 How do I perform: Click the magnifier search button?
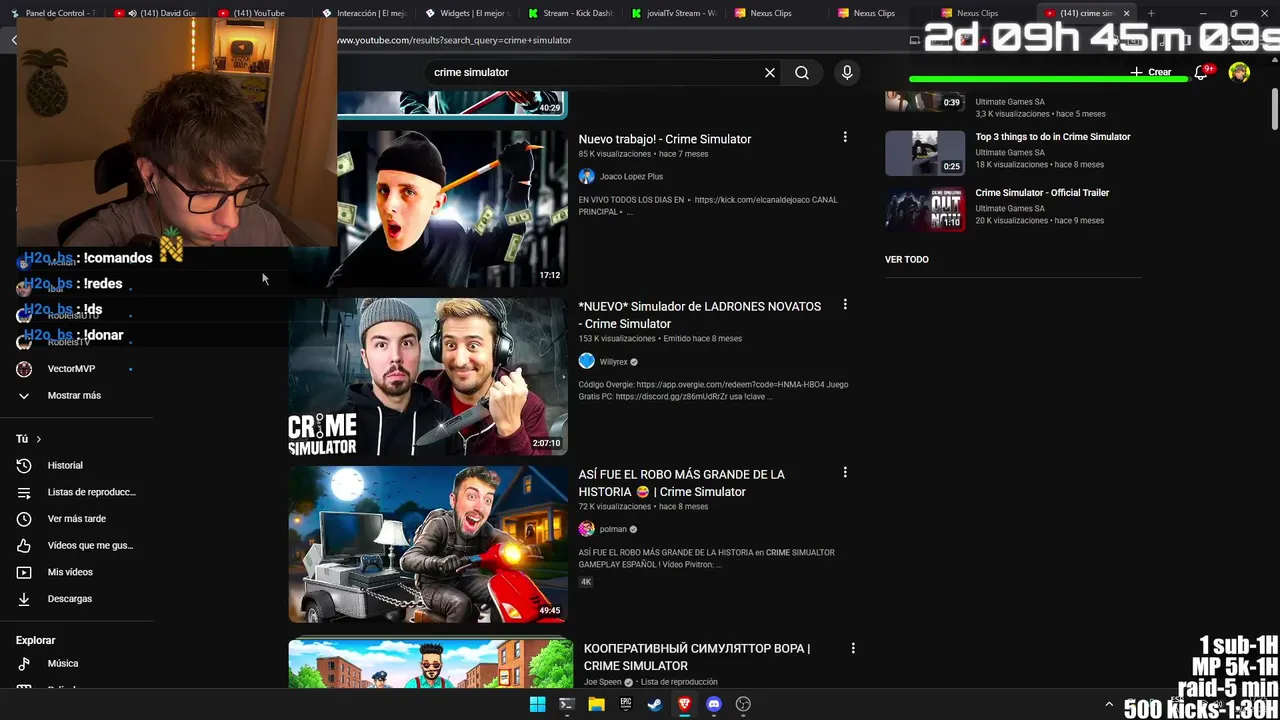tap(802, 72)
